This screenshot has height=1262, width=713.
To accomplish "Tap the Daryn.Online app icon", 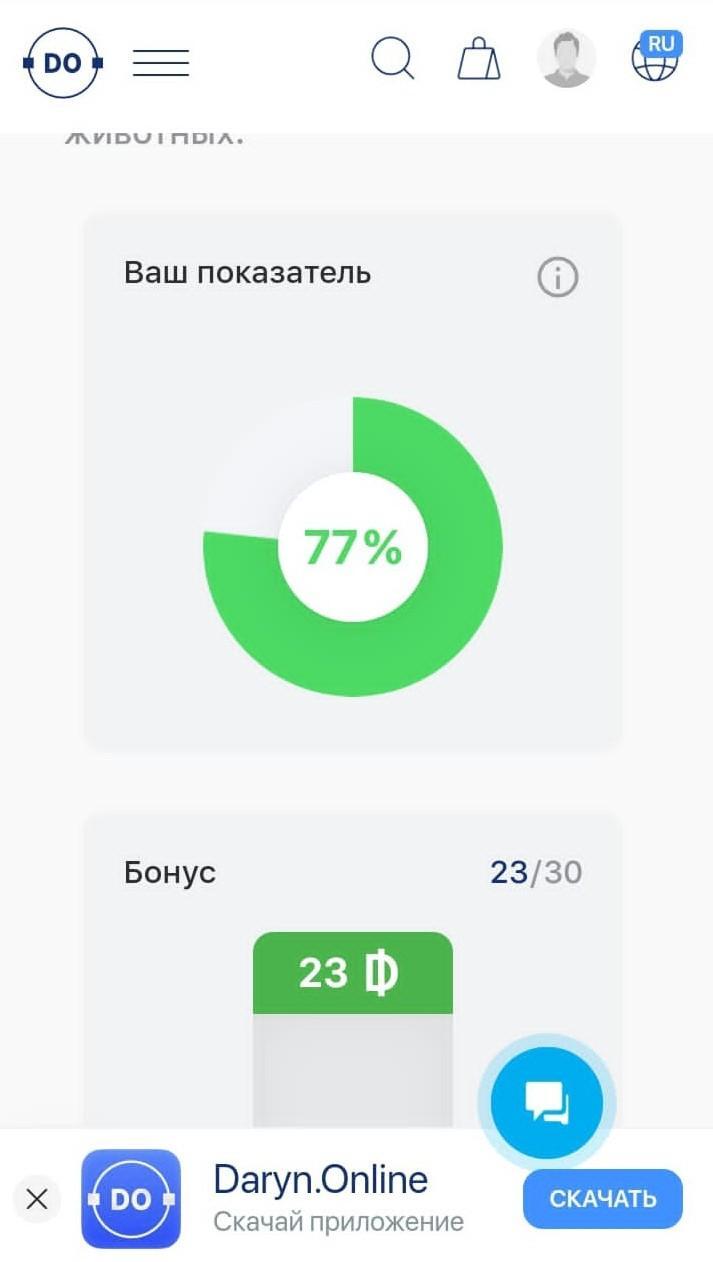I will coord(131,1199).
